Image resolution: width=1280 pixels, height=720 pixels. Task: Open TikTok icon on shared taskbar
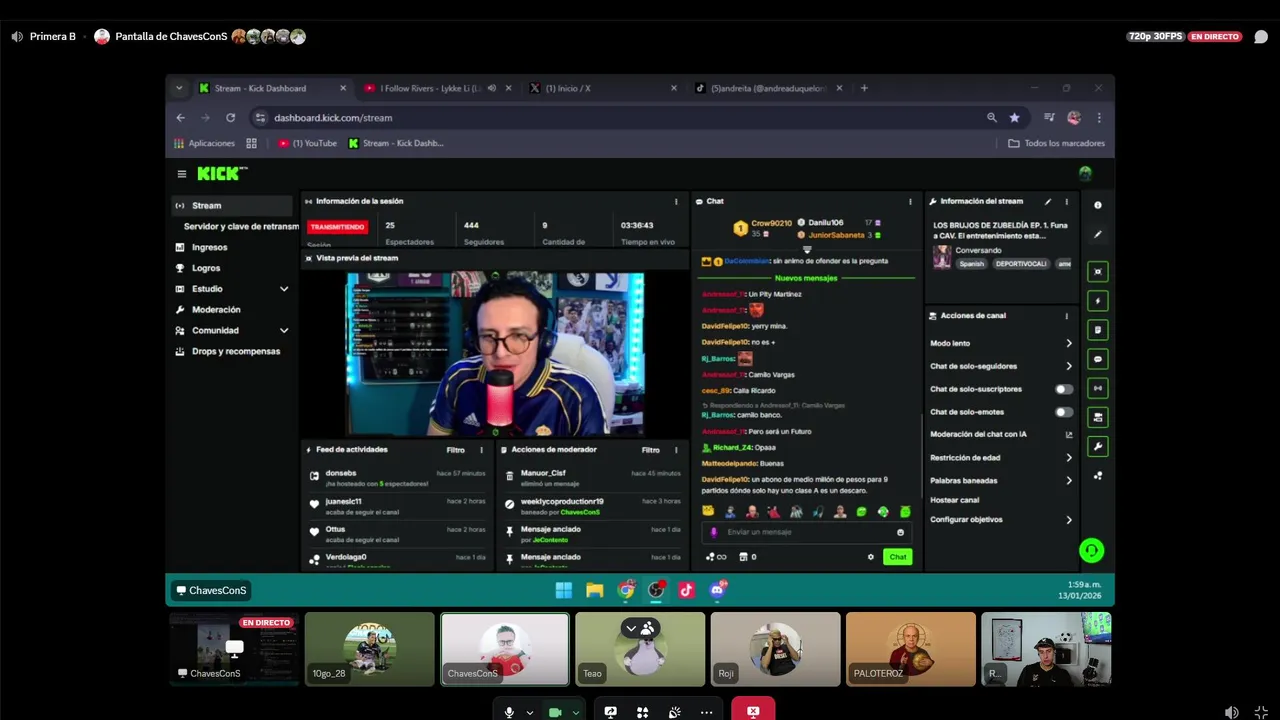coord(686,590)
